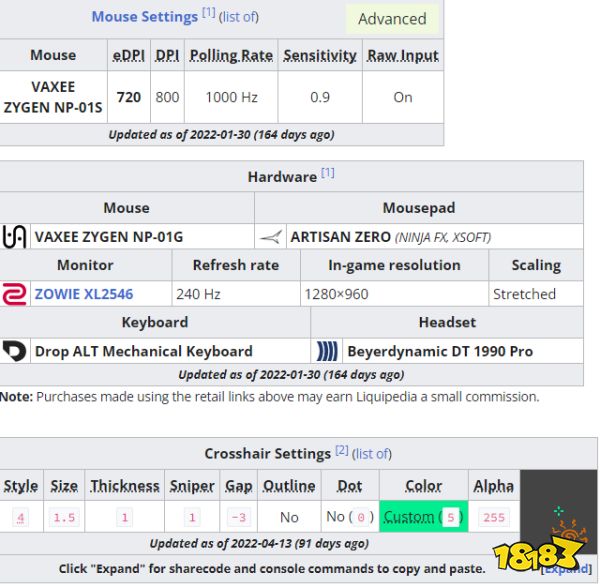Select the Stretched scaling cell

[536, 294]
